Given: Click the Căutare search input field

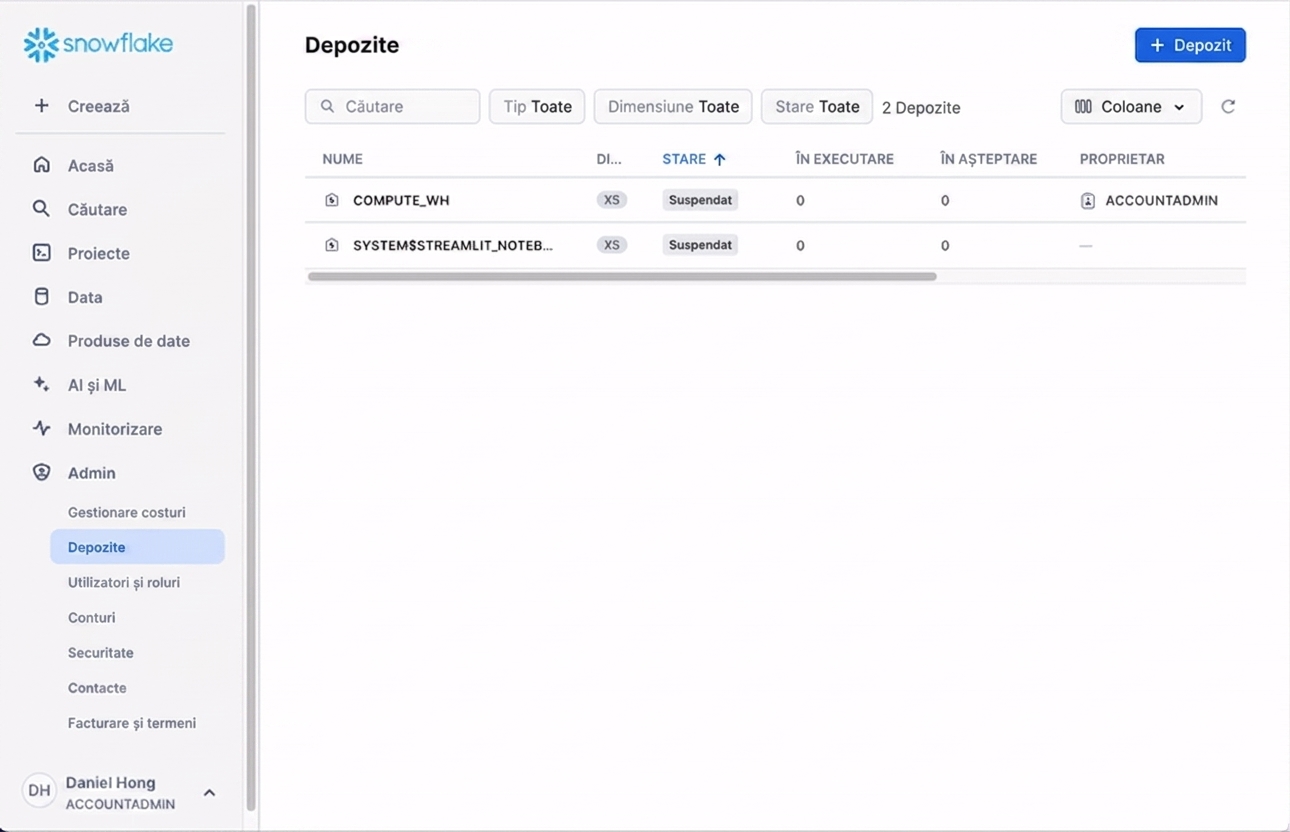Looking at the screenshot, I should coord(392,107).
